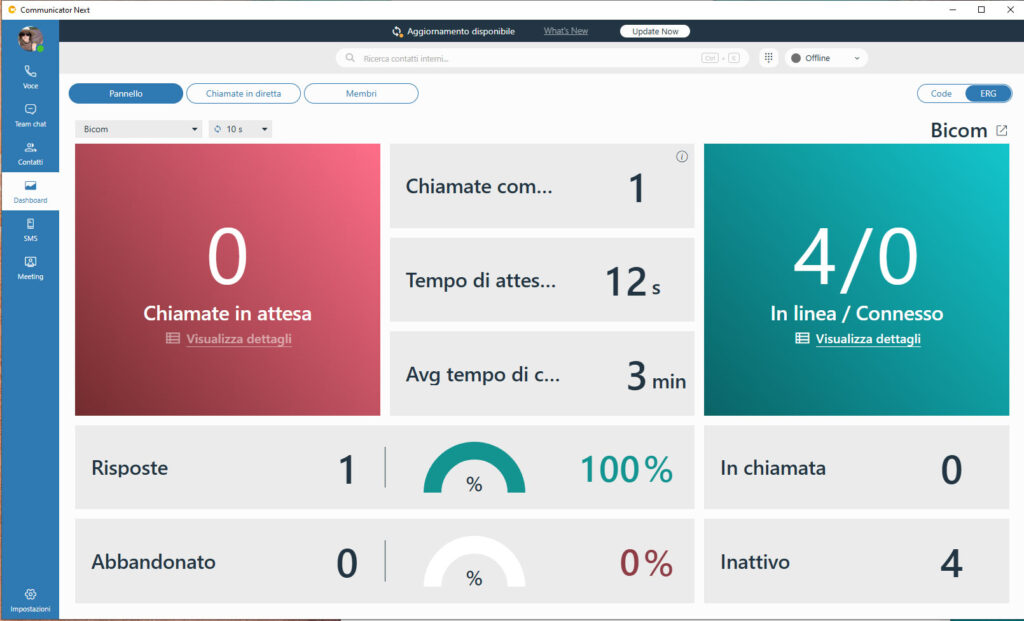Open the Membri tab
Screen dimensions: 1024x621
[361, 93]
